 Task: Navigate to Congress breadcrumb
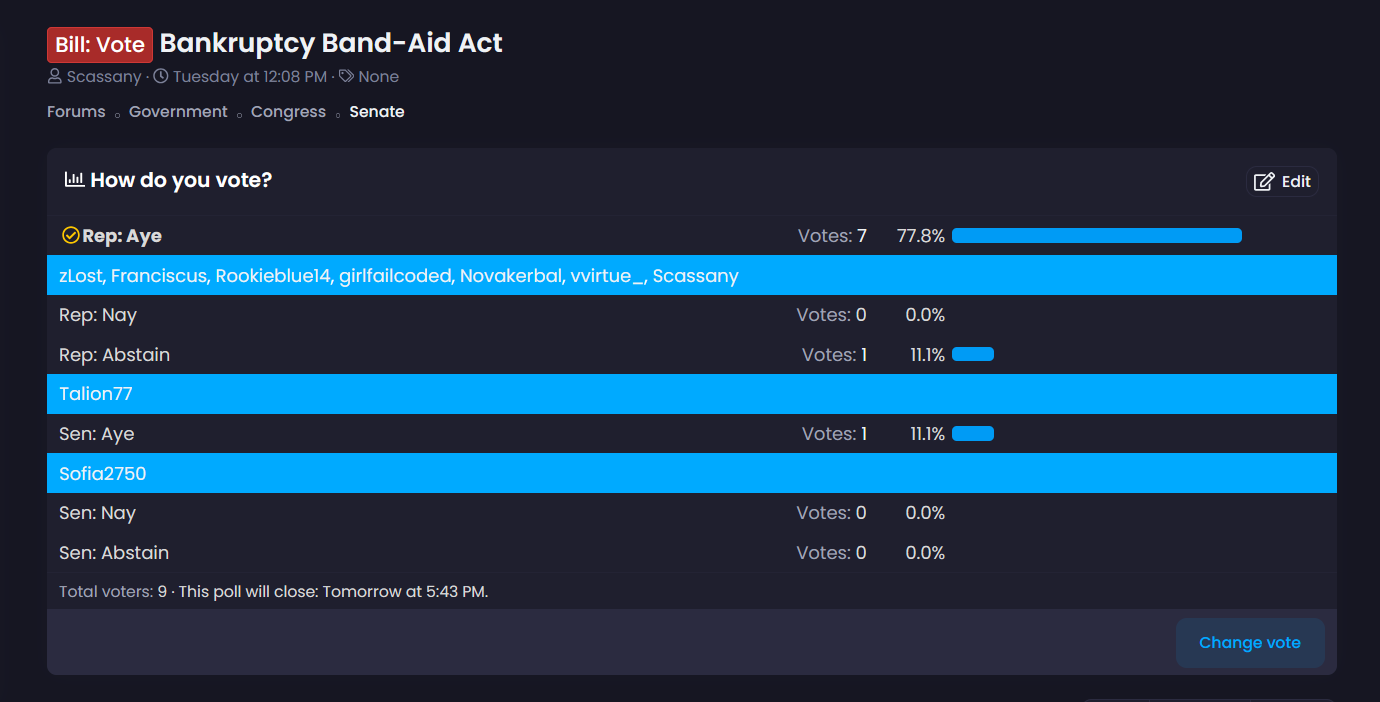tap(288, 112)
